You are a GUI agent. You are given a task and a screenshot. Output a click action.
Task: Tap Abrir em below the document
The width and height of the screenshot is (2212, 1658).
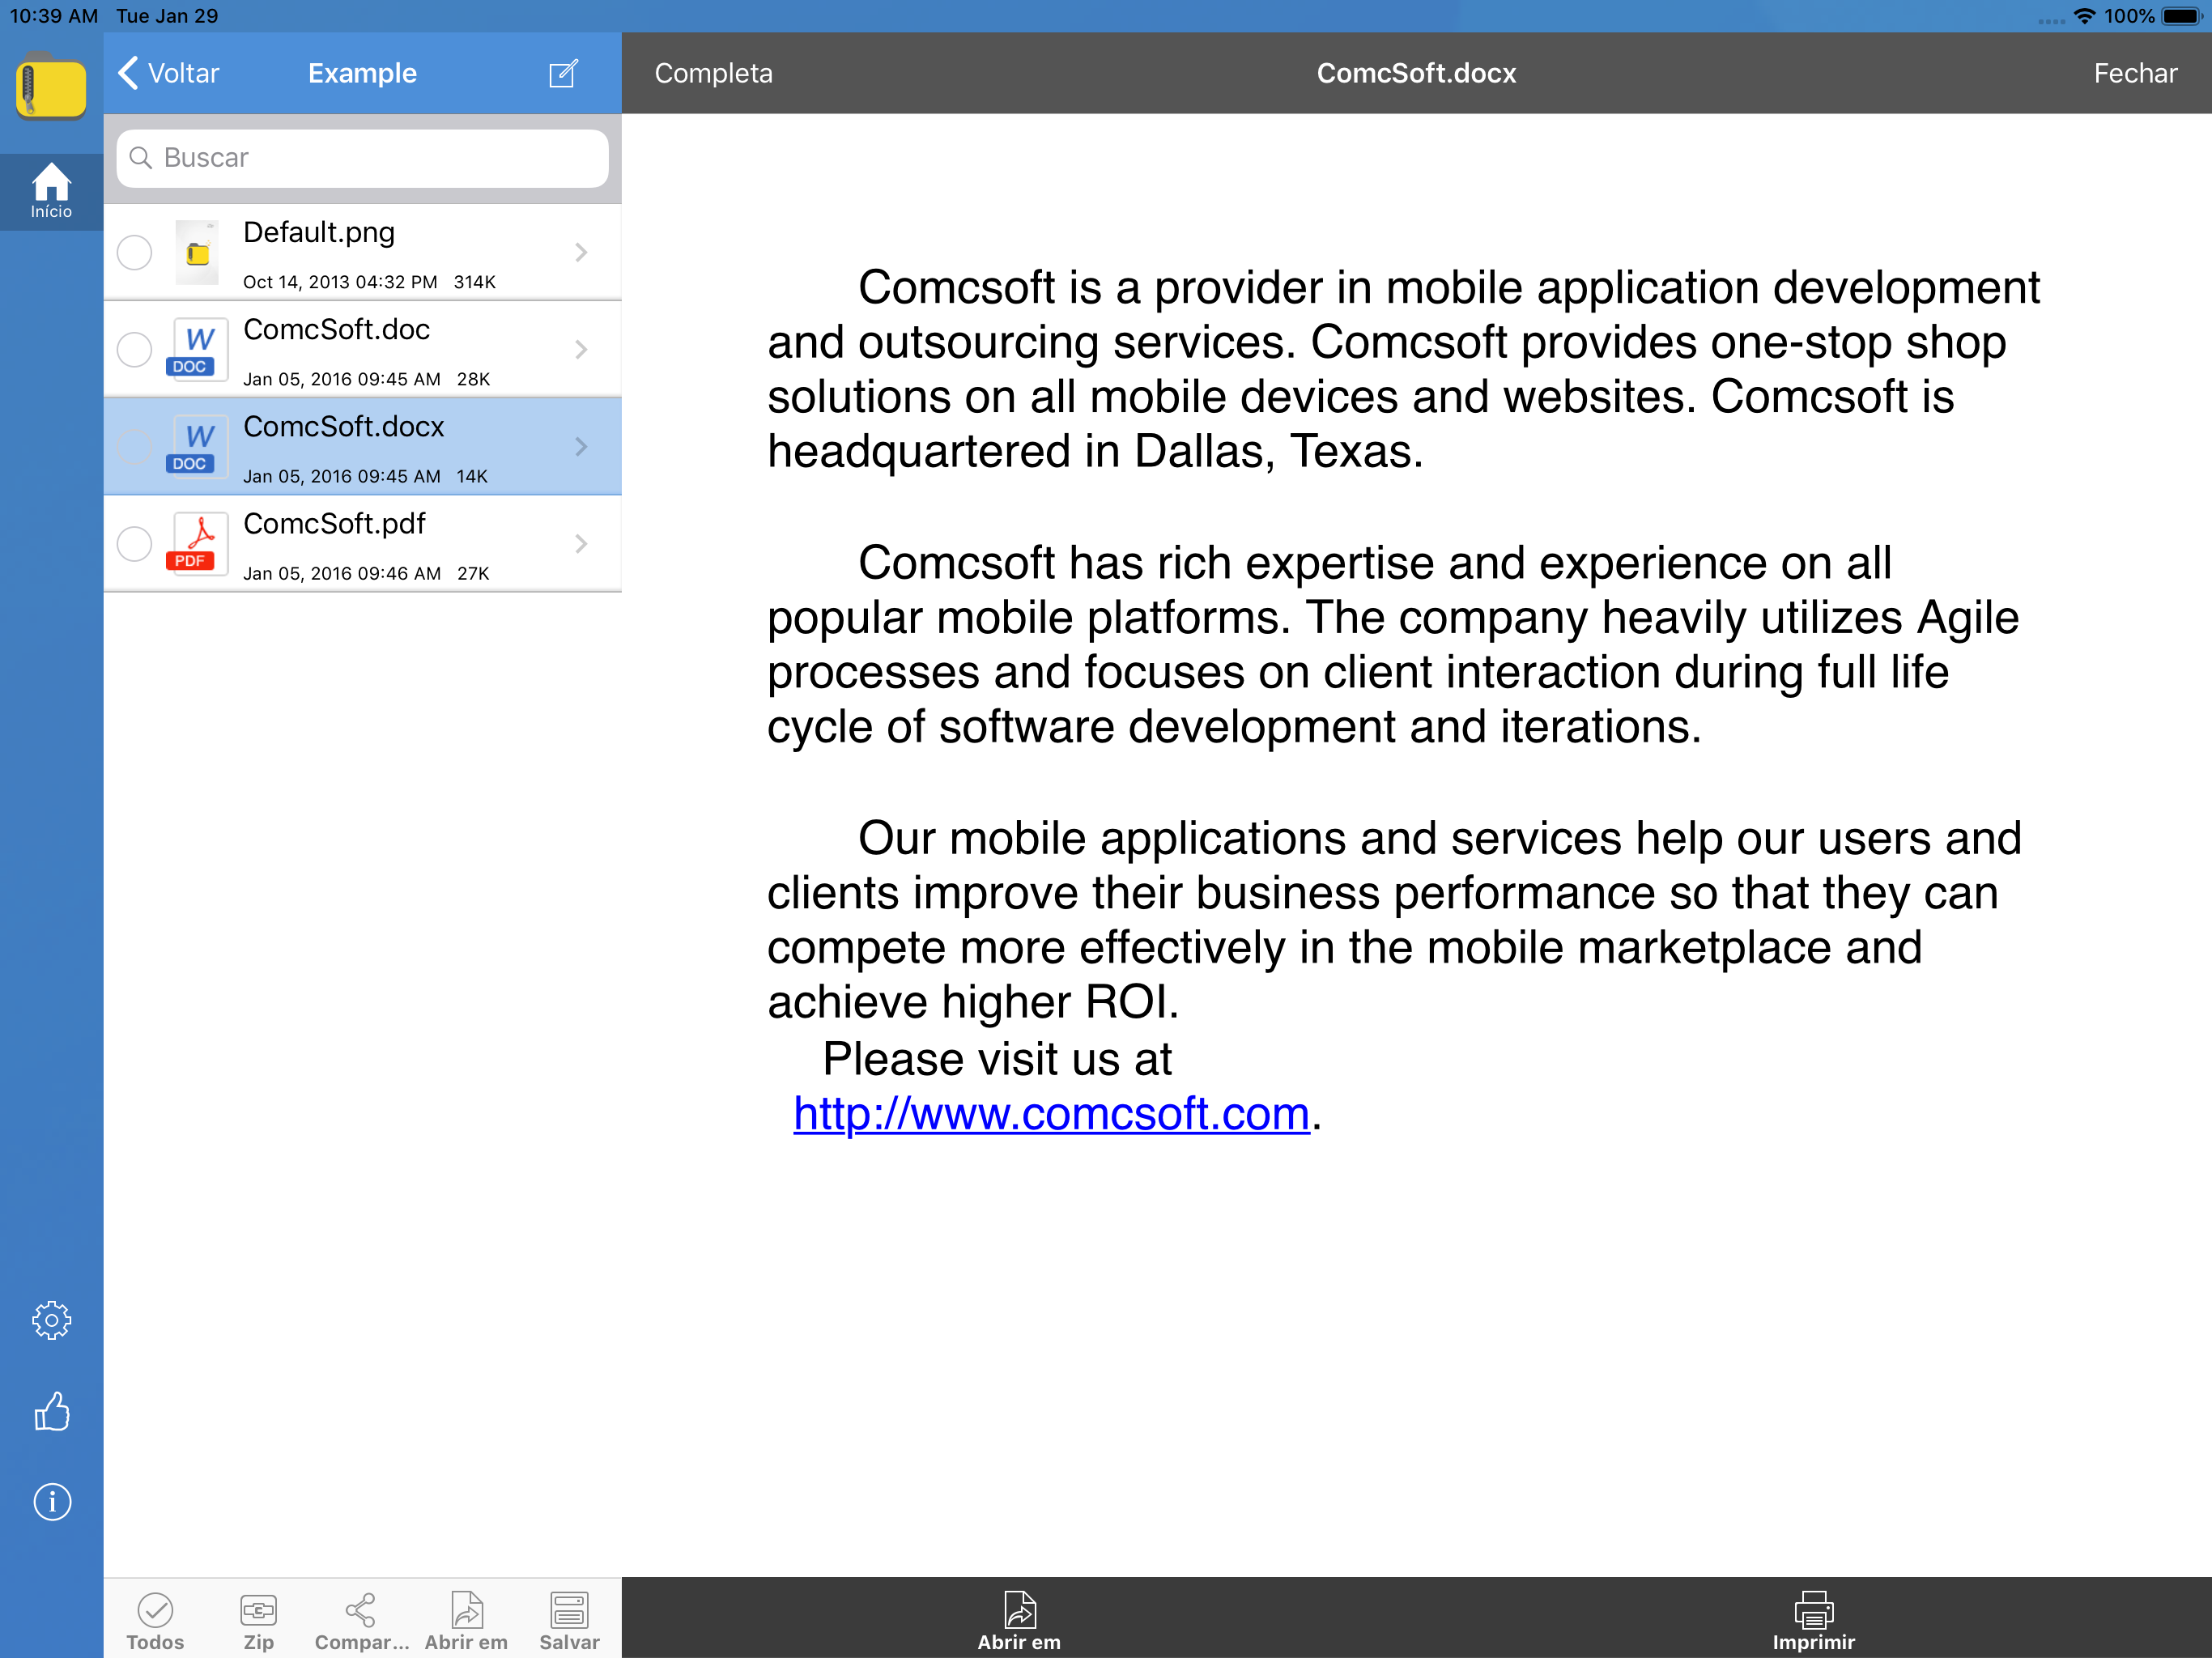coord(1019,1620)
